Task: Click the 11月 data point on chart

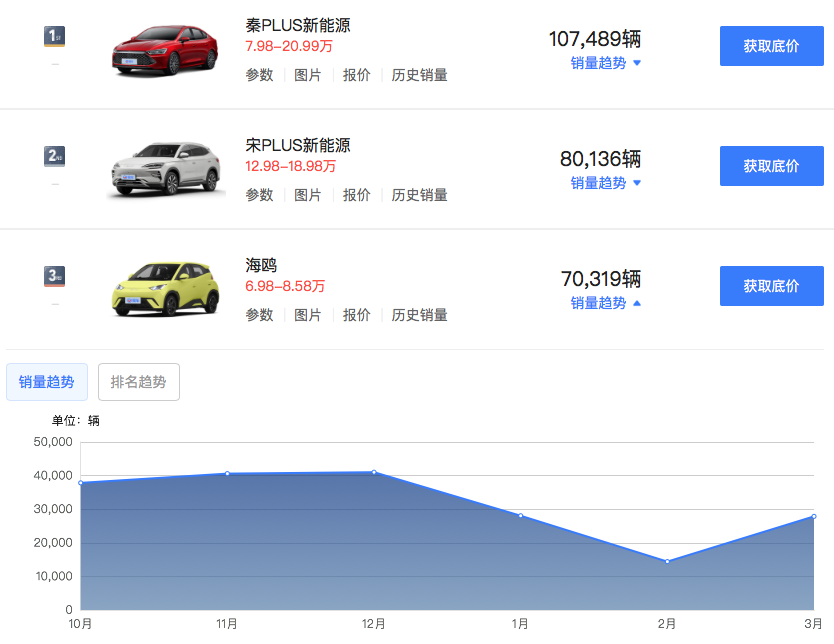Action: coord(227,473)
